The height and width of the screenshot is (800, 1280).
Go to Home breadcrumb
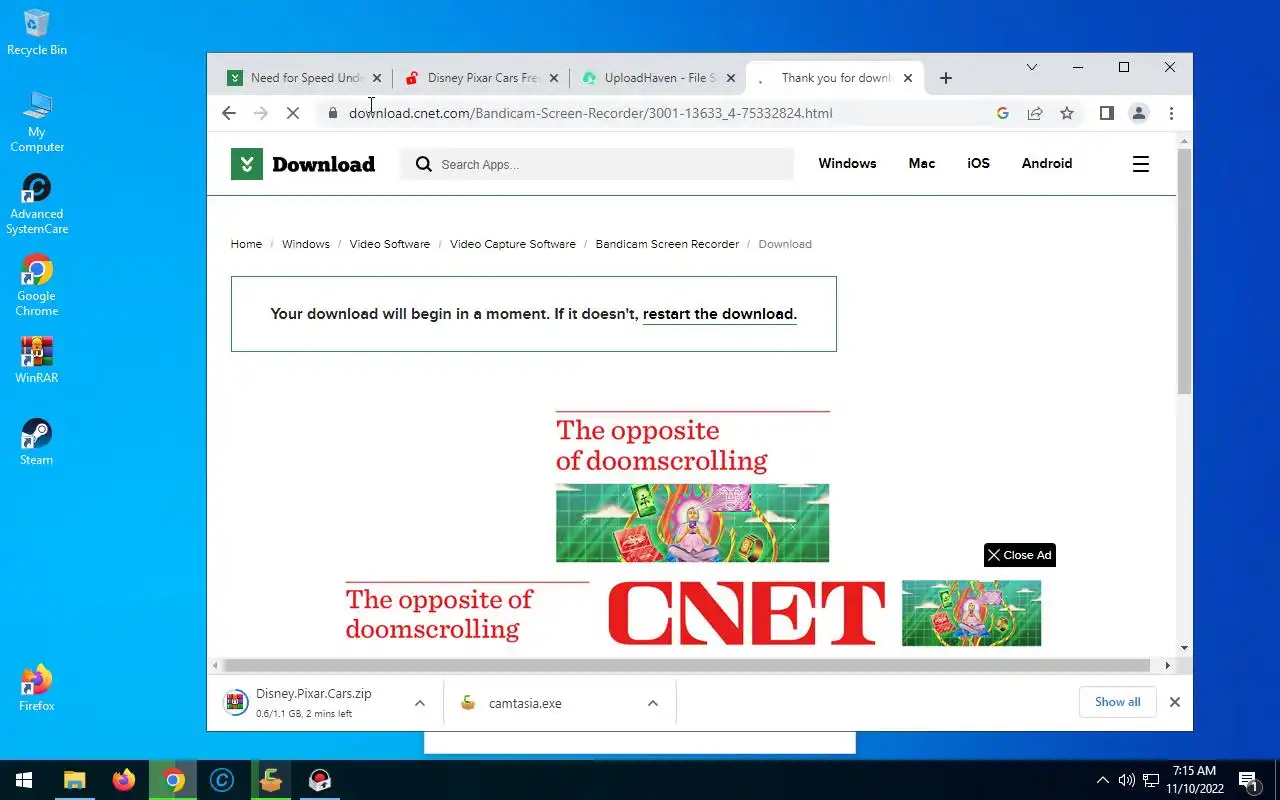pyautogui.click(x=246, y=244)
